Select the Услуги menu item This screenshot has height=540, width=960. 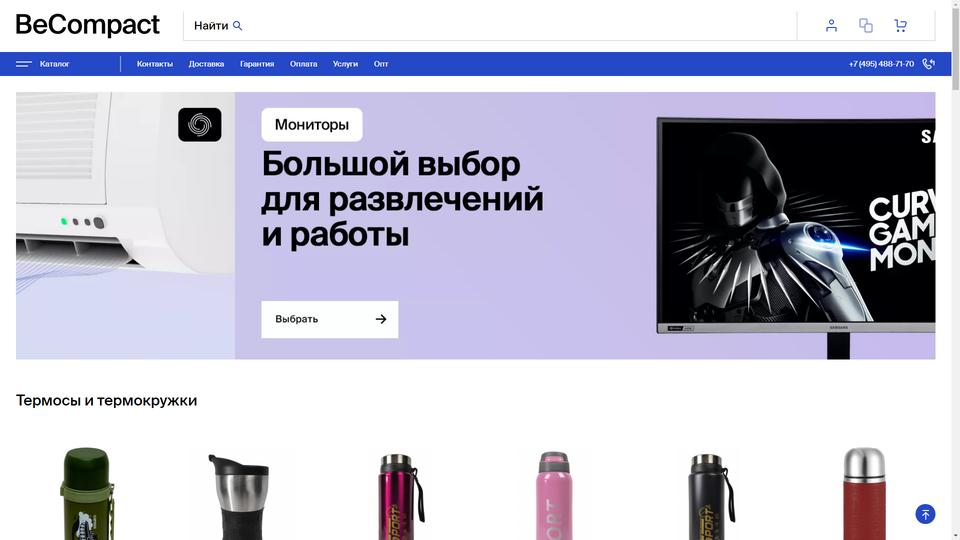coord(345,64)
